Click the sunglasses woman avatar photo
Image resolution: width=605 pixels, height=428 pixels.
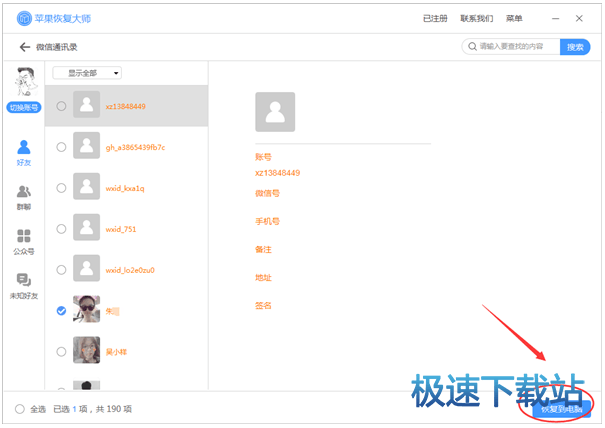(86, 309)
